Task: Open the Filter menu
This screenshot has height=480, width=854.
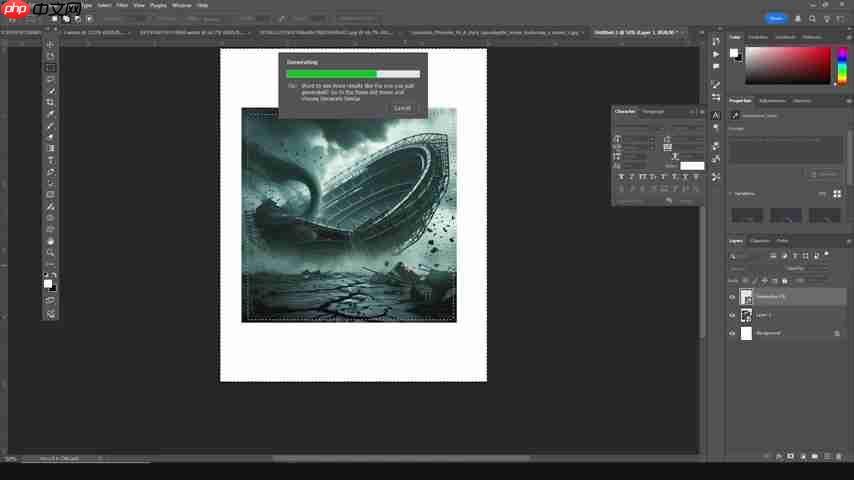Action: 121,5
